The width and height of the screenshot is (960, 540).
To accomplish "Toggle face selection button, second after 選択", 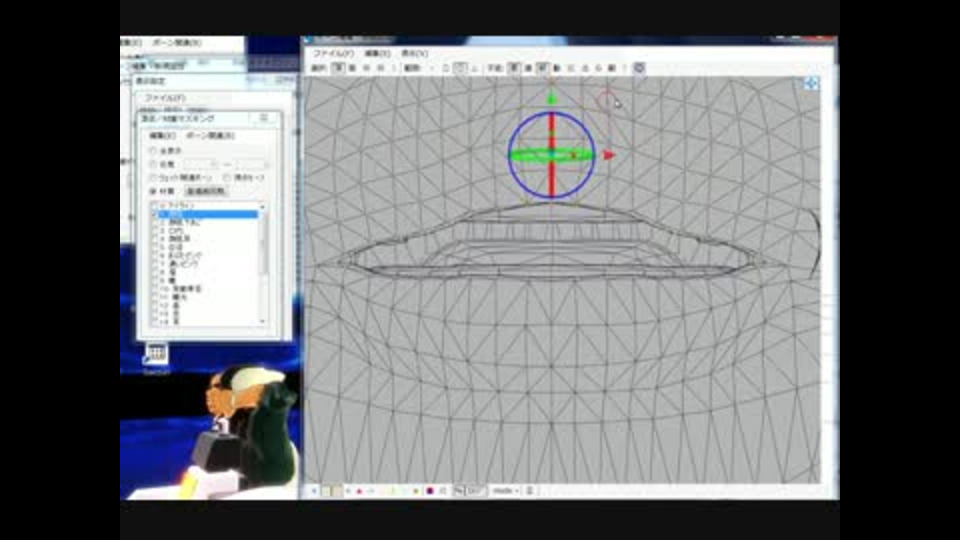I will [352, 69].
